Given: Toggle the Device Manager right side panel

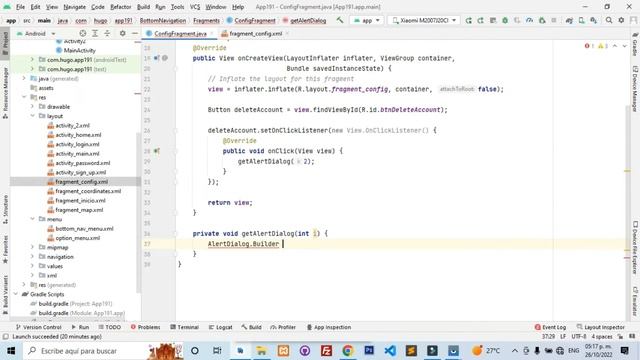Looking at the screenshot, I should (x=635, y=89).
